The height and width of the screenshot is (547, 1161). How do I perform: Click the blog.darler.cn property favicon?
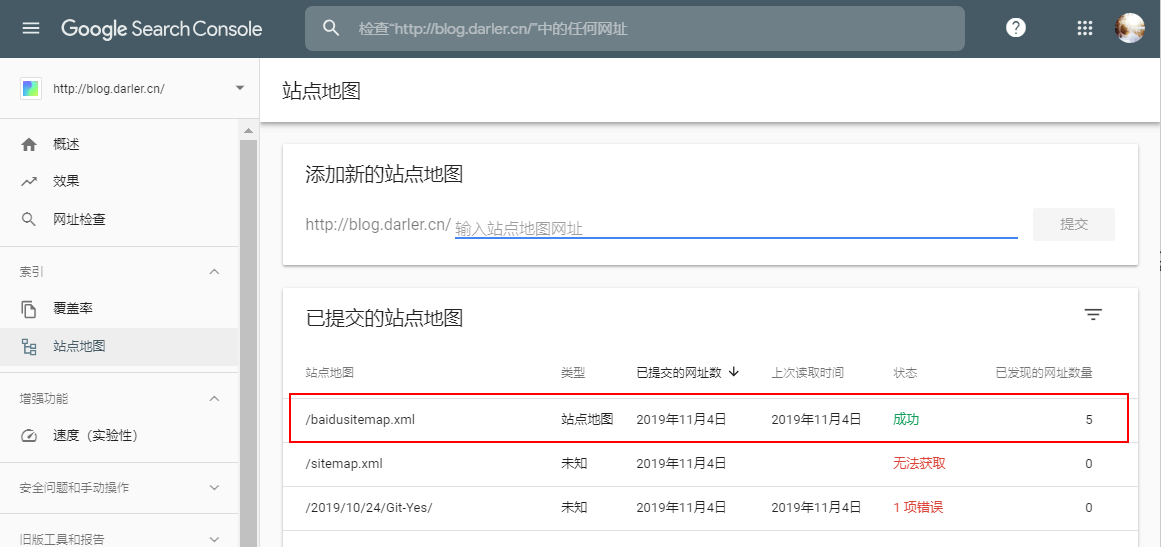click(x=30, y=89)
